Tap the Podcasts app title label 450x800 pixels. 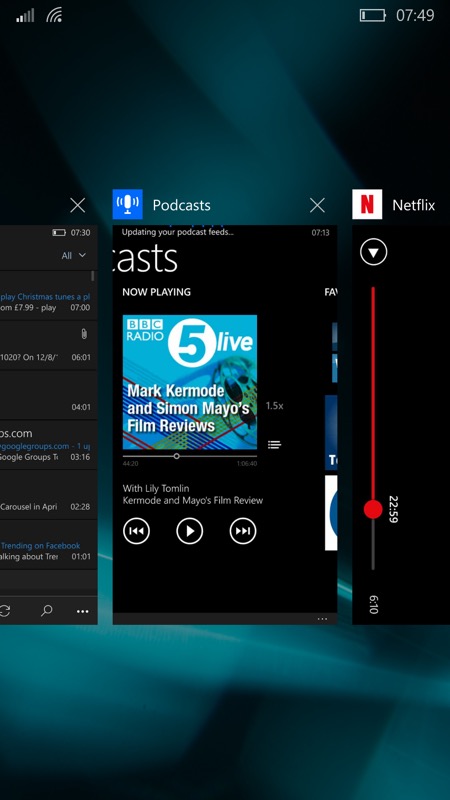[x=182, y=205]
